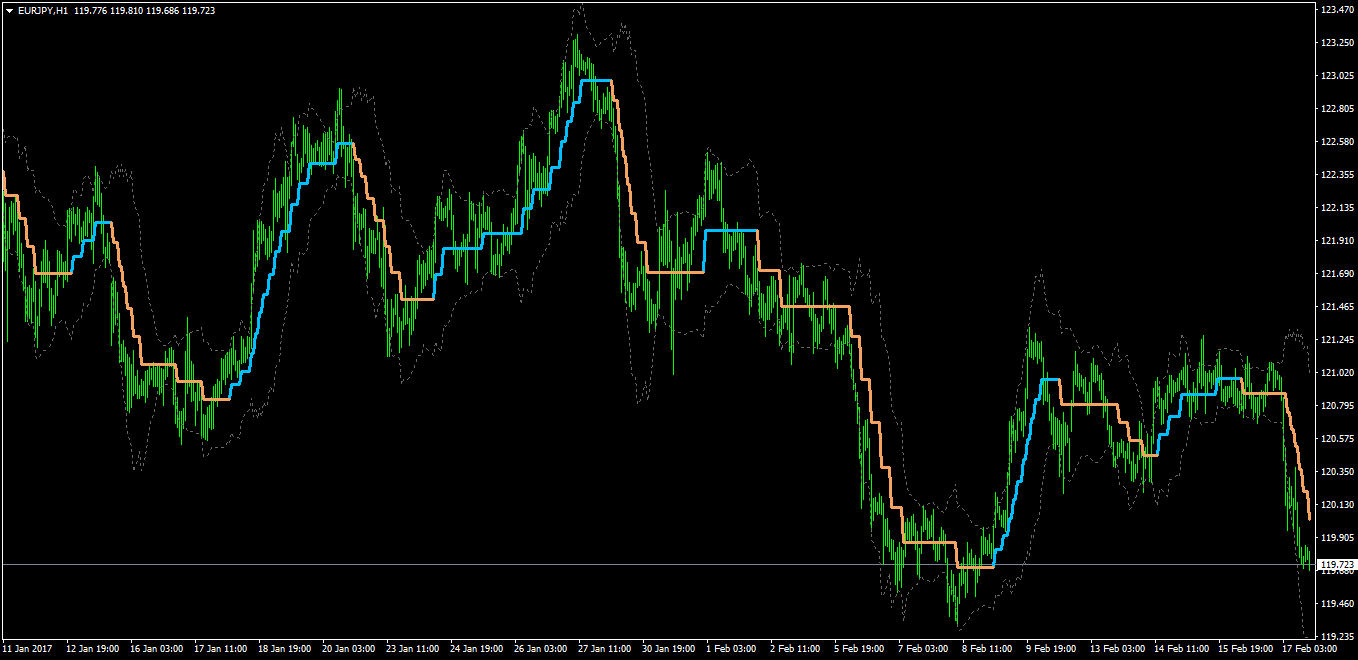Viewport: 1358px width, 660px height.
Task: Click the 121.020 price scale level
Action: pos(1337,373)
